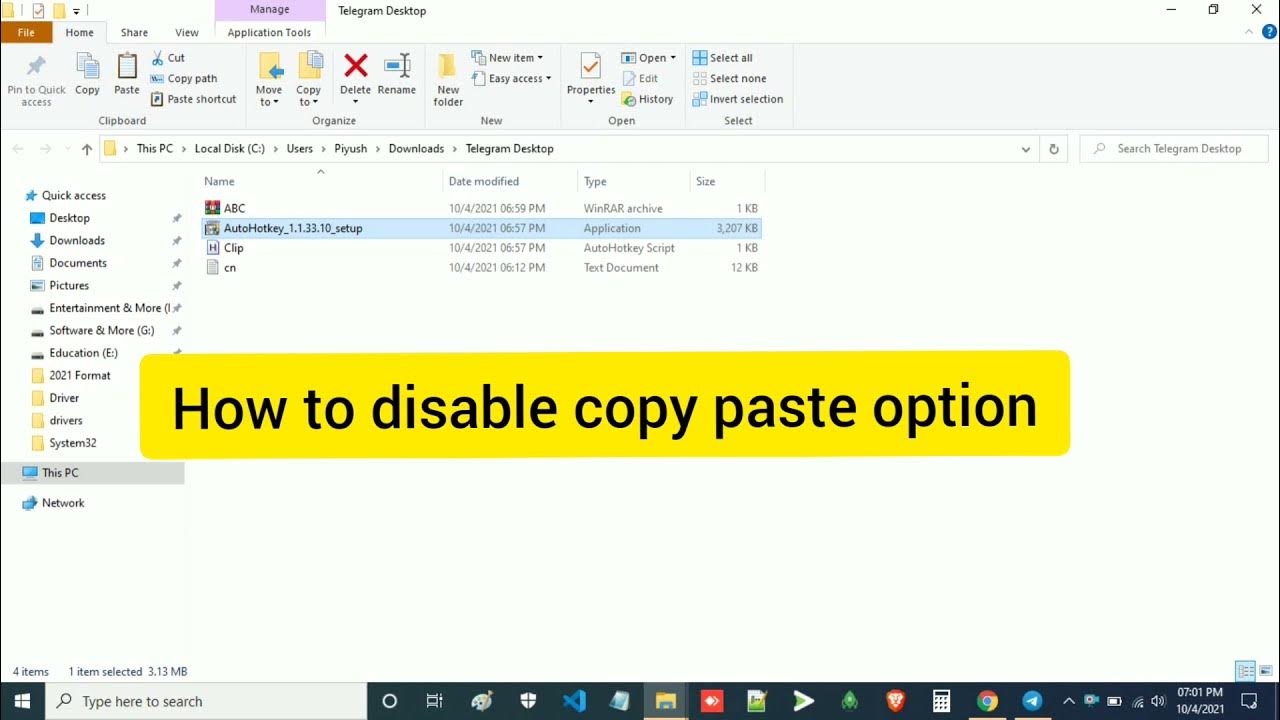This screenshot has width=1280, height=720.
Task: Click Invert selection in ribbon
Action: click(738, 99)
